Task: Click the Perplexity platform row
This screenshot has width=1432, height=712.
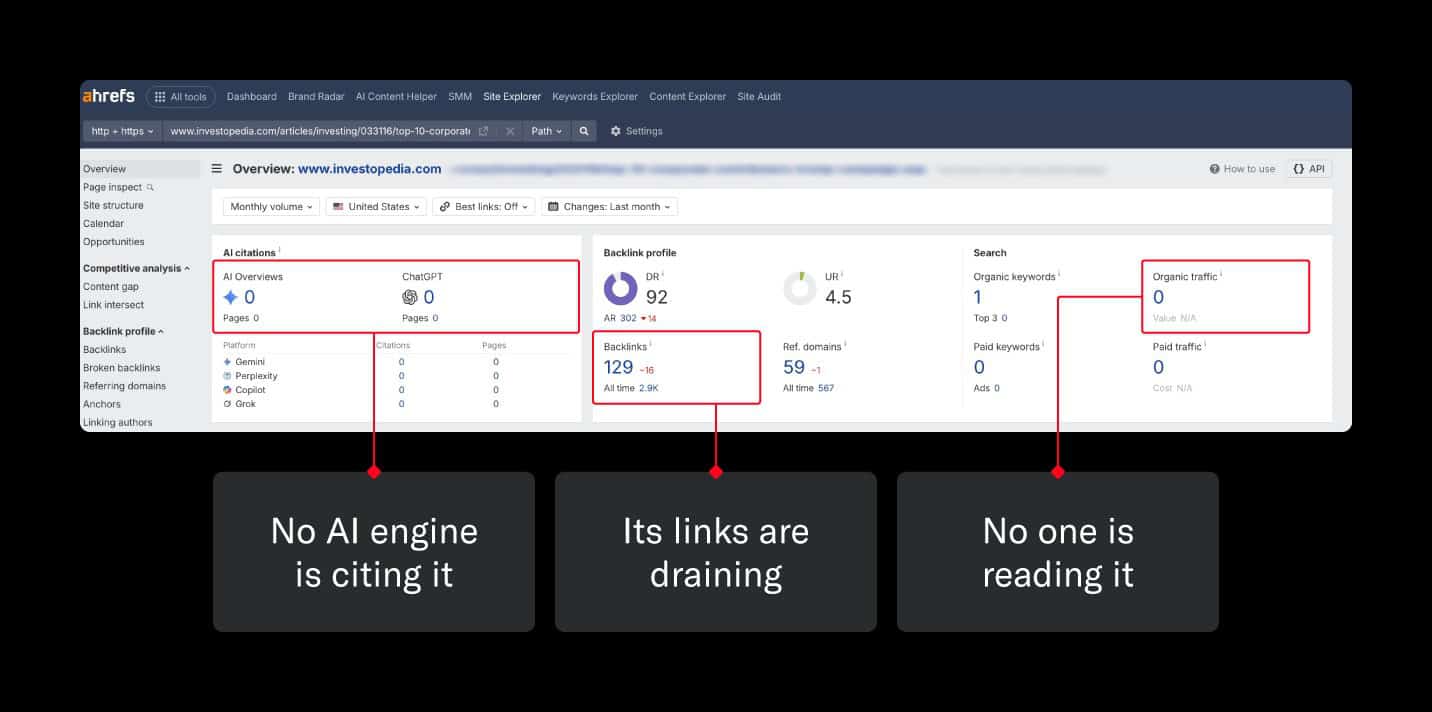Action: (x=395, y=375)
